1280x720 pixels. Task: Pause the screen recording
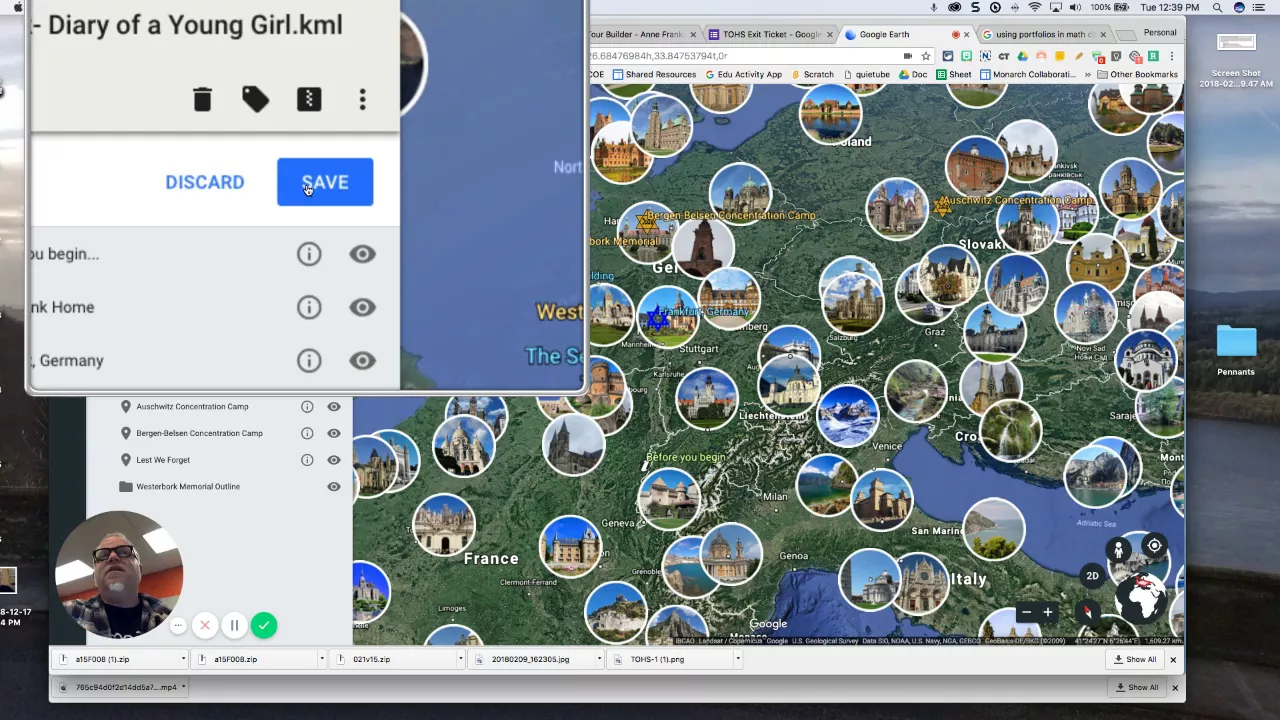[x=234, y=626]
